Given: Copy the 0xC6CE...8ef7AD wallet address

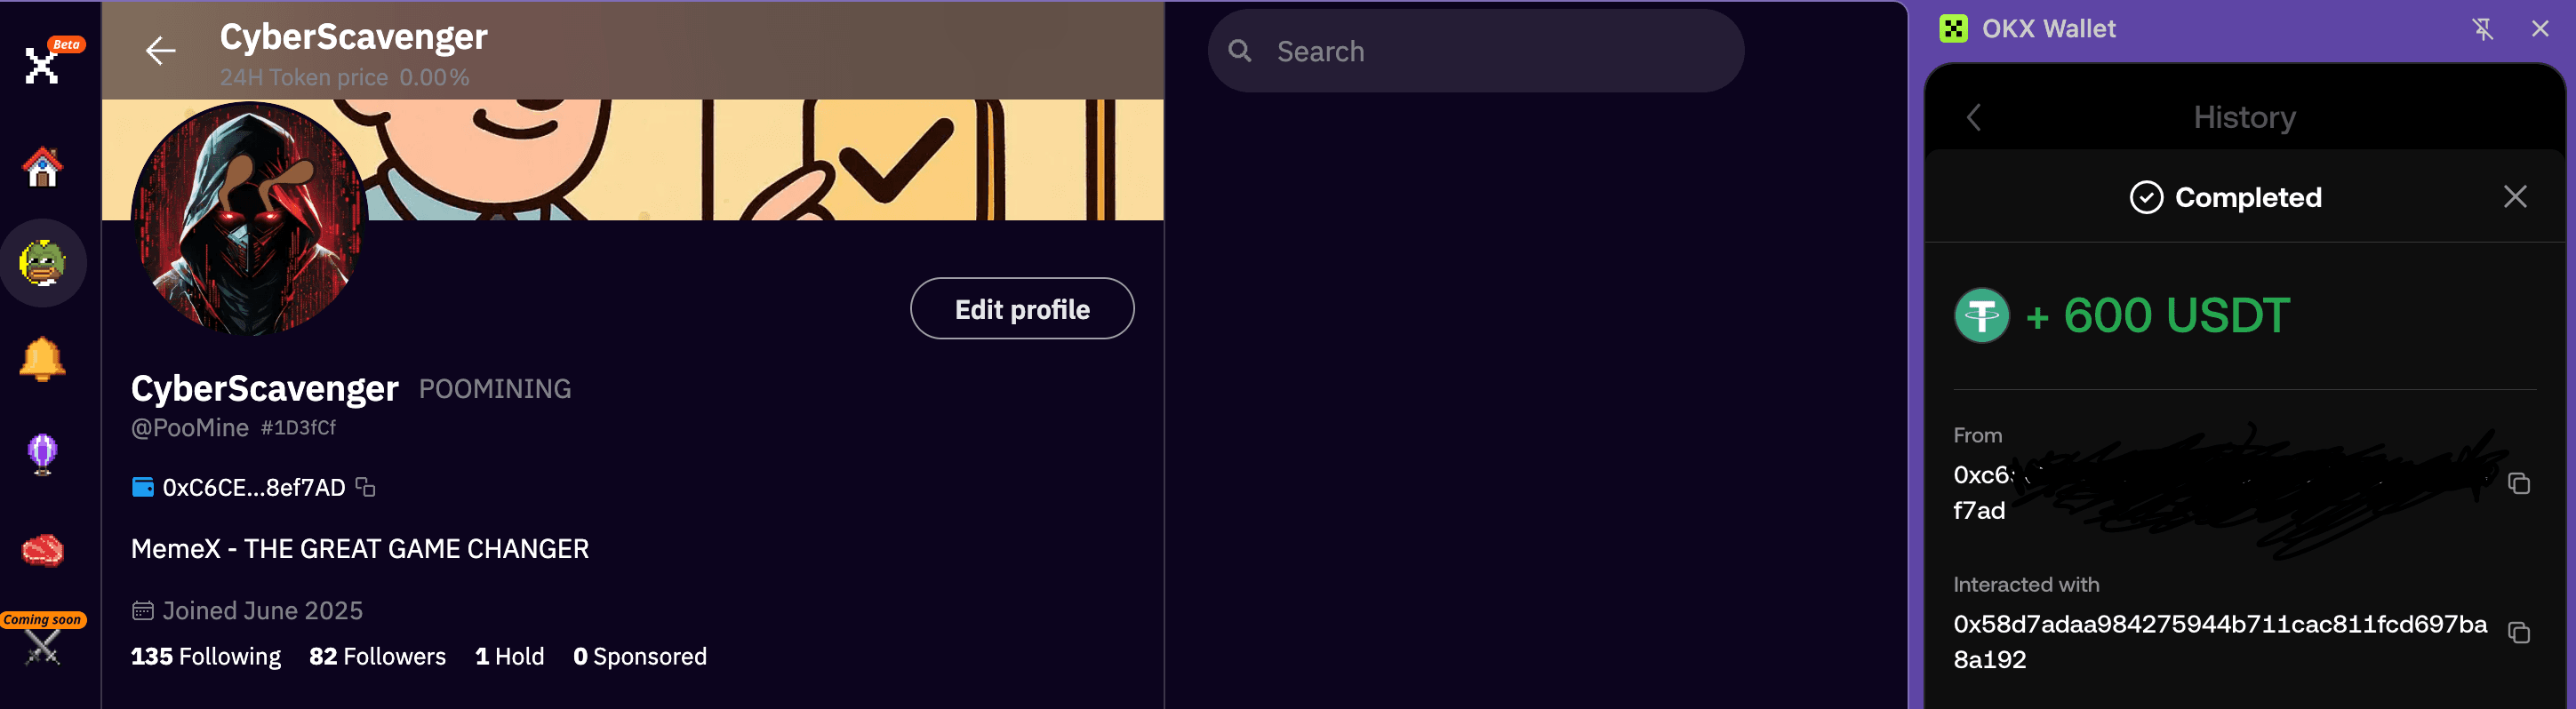Looking at the screenshot, I should tap(366, 487).
